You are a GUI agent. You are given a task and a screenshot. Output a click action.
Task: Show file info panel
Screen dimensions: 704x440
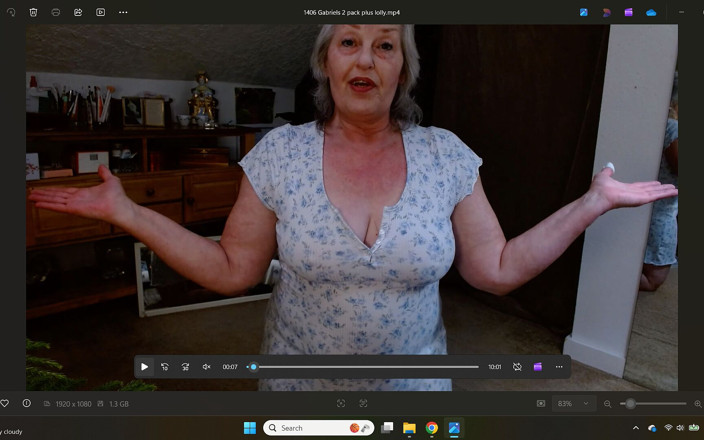(26, 403)
